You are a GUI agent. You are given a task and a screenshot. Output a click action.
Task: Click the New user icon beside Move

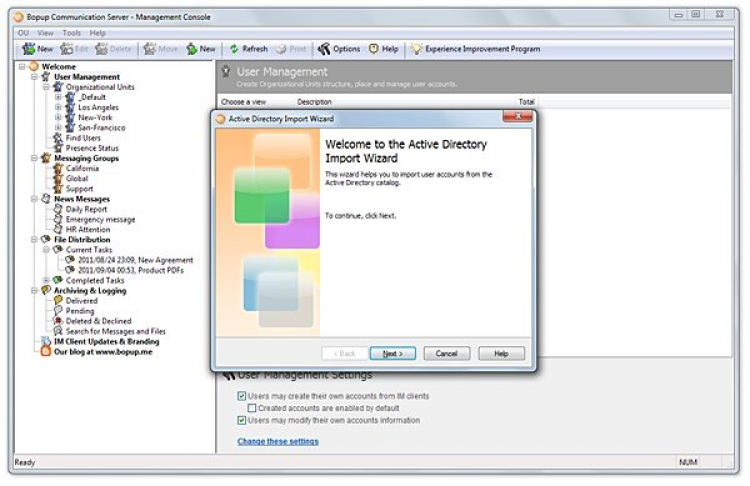pyautogui.click(x=201, y=49)
